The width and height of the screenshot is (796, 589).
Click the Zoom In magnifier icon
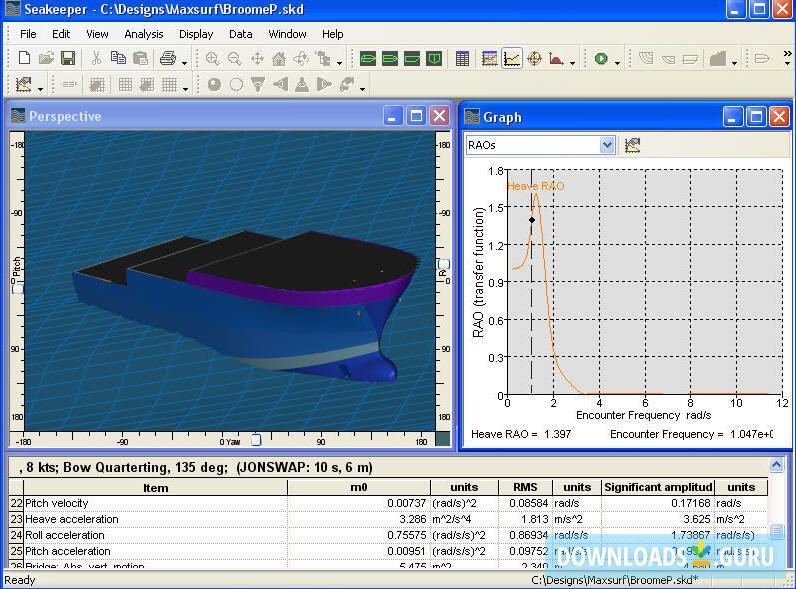click(x=213, y=59)
